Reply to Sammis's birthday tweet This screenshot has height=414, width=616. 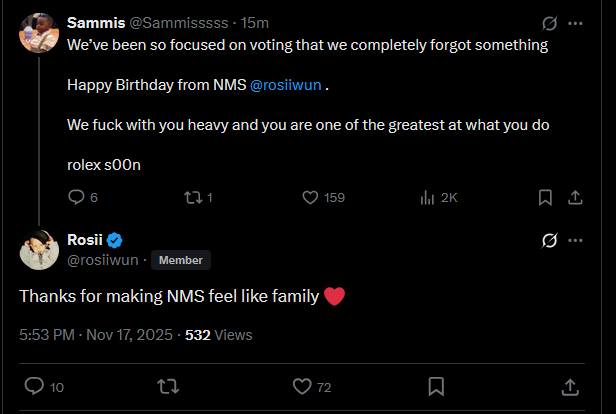click(76, 197)
